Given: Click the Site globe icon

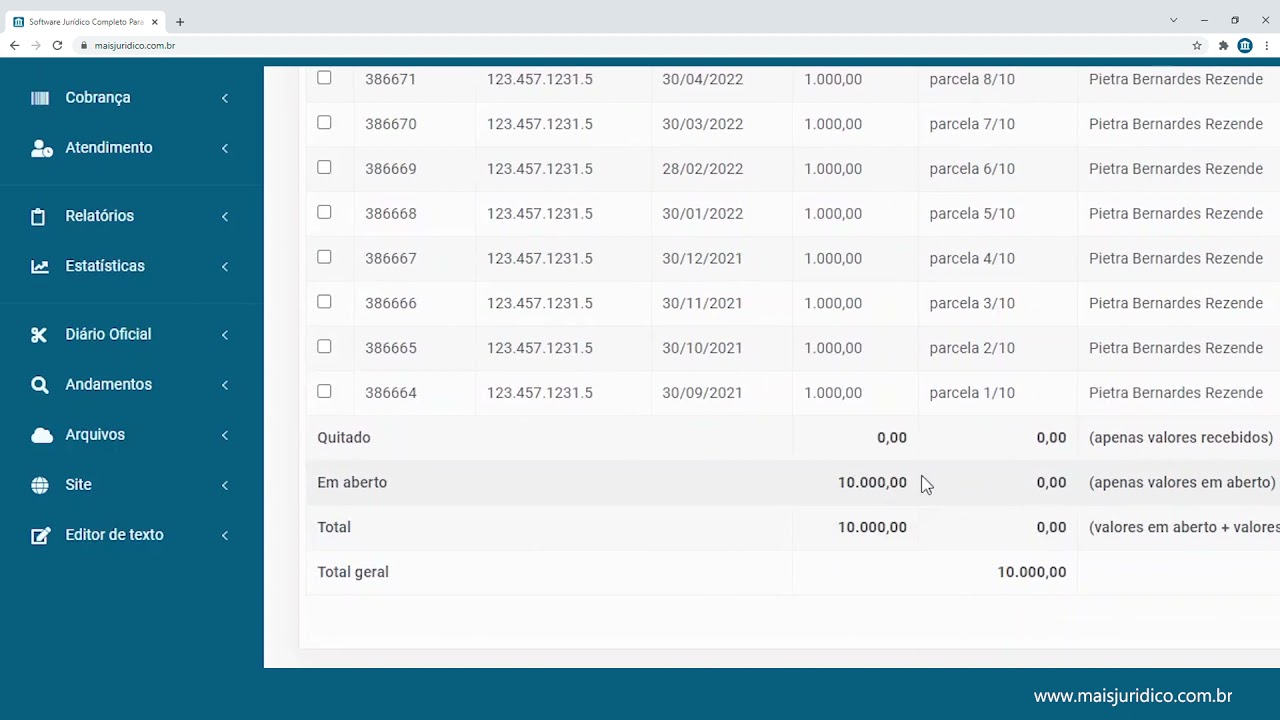Looking at the screenshot, I should pos(40,485).
